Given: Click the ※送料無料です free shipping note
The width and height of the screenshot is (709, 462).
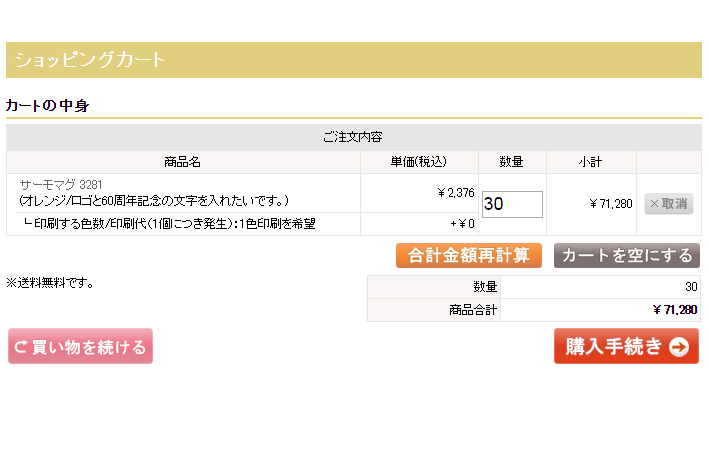Looking at the screenshot, I should 50,283.
